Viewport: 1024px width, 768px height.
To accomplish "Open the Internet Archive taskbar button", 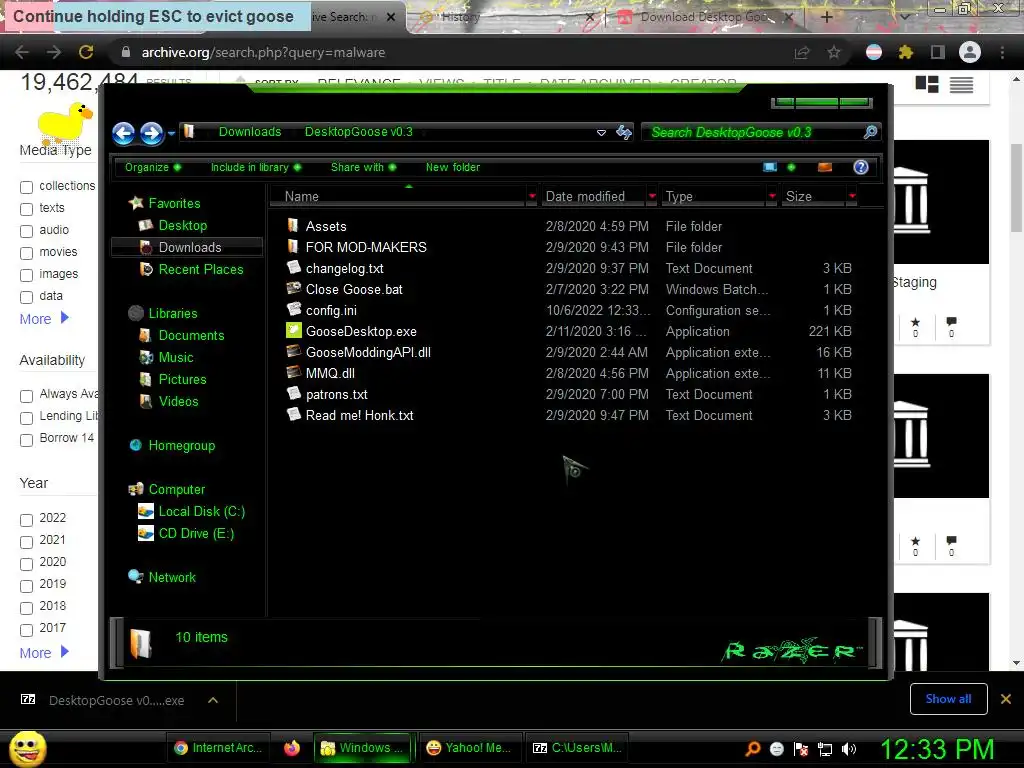I will tap(219, 748).
